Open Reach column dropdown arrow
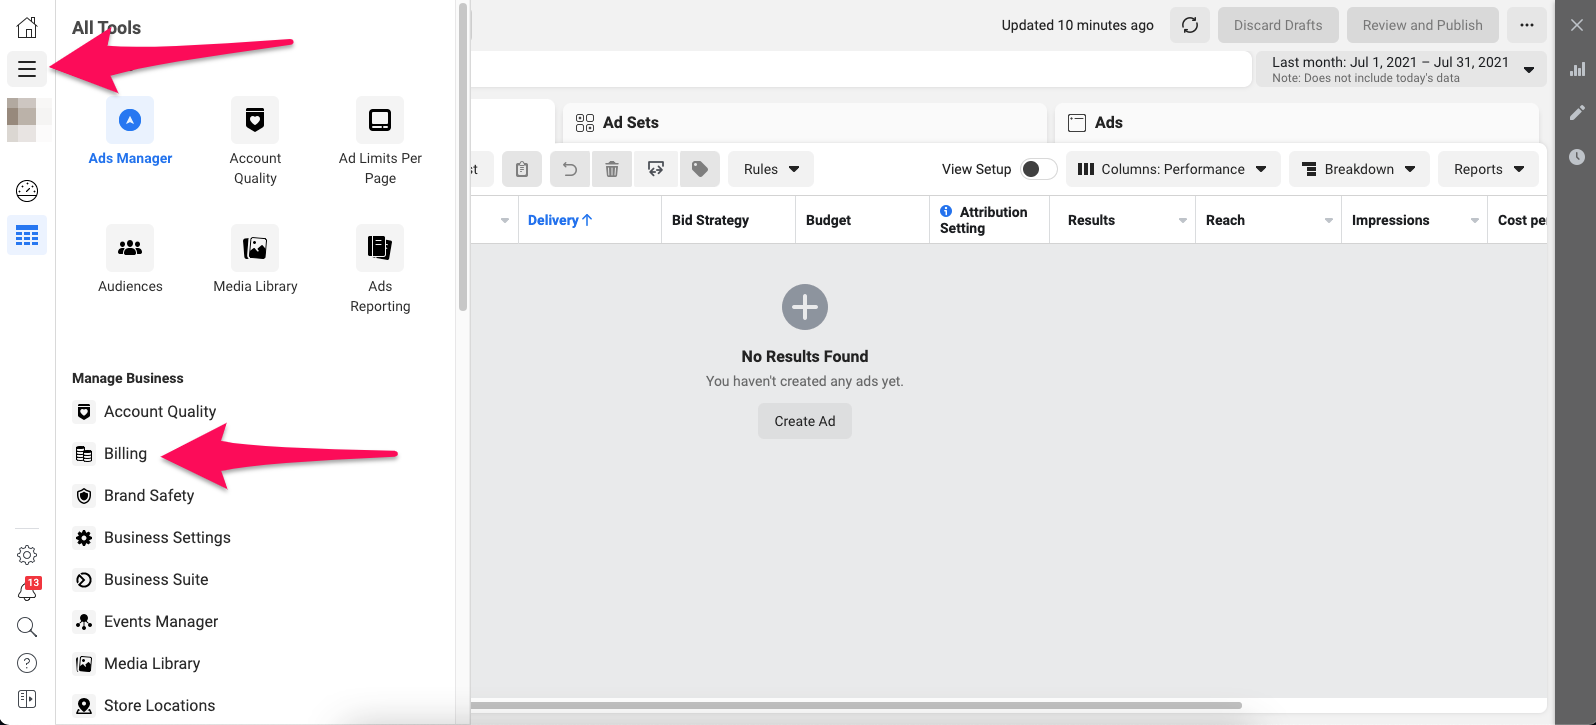 click(1329, 220)
